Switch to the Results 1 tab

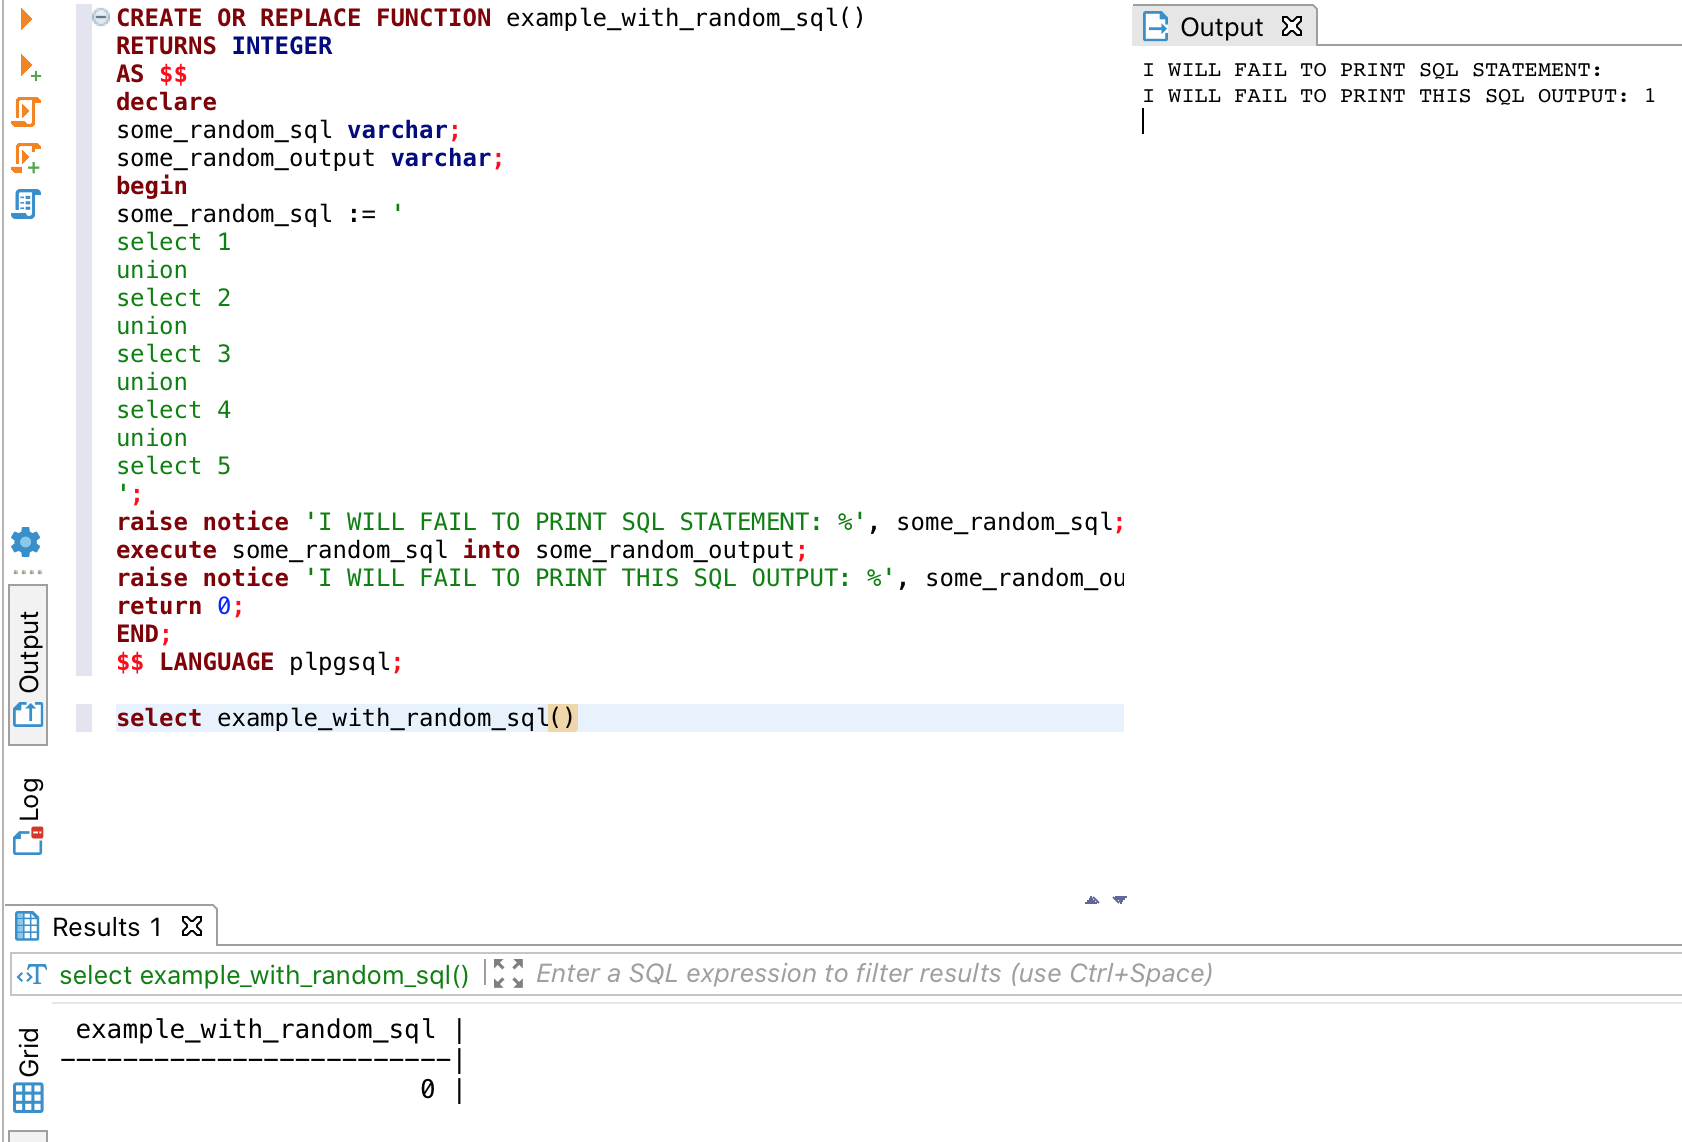click(105, 926)
